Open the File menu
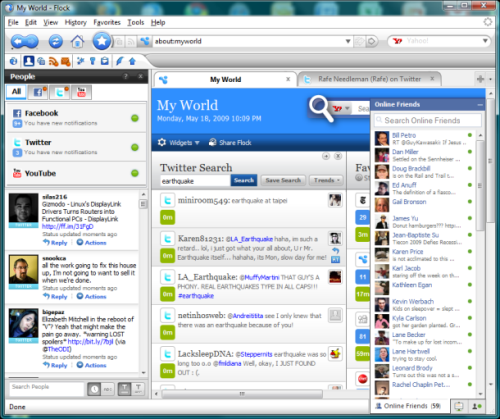Screen dimensions: 500x419 pos(13,22)
